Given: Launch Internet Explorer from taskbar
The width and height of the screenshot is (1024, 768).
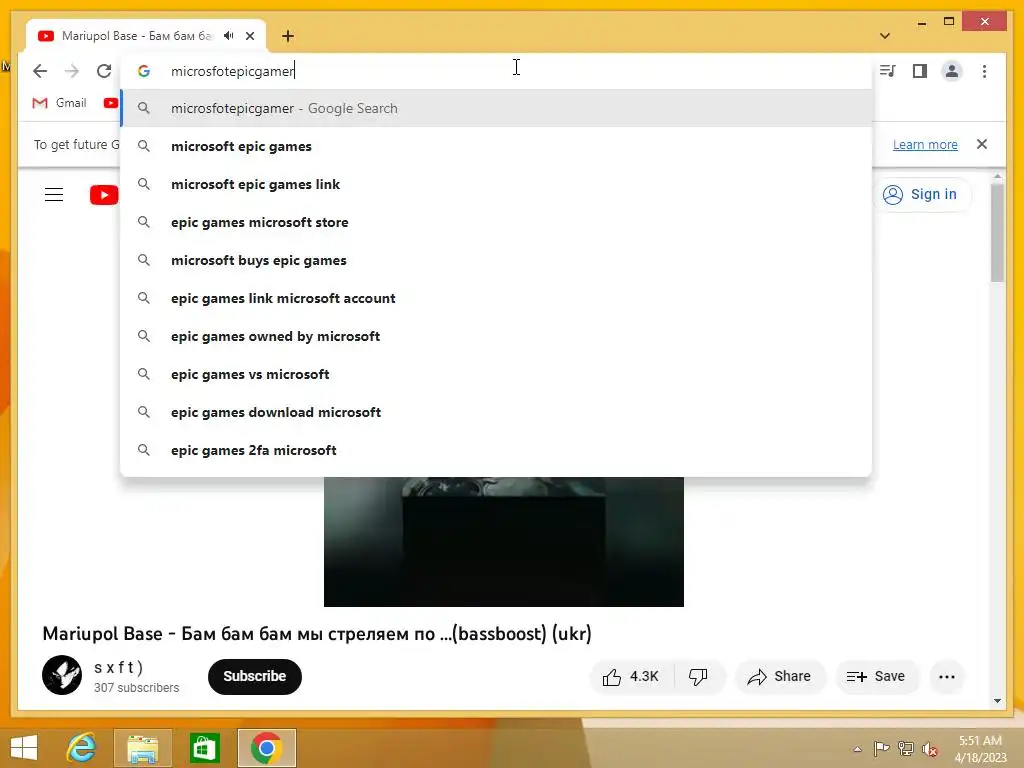Looking at the screenshot, I should [82, 748].
